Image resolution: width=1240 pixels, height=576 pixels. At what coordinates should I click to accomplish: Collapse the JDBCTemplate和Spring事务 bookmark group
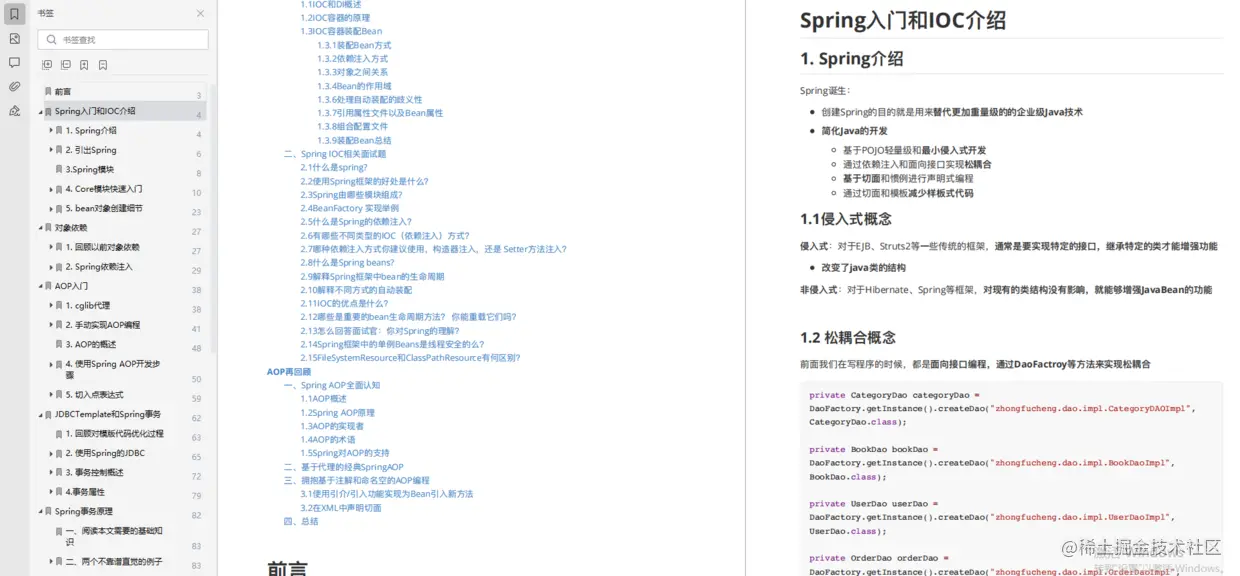(42, 414)
